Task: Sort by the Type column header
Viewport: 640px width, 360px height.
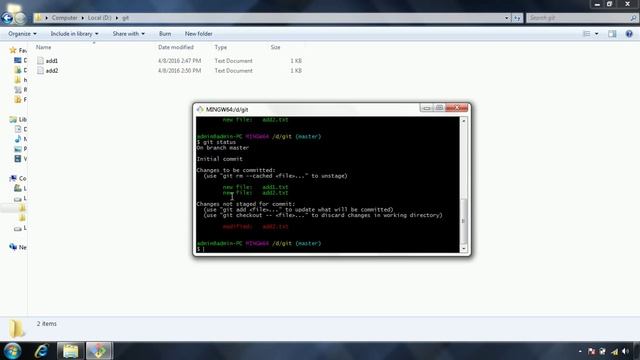Action: 220,47
